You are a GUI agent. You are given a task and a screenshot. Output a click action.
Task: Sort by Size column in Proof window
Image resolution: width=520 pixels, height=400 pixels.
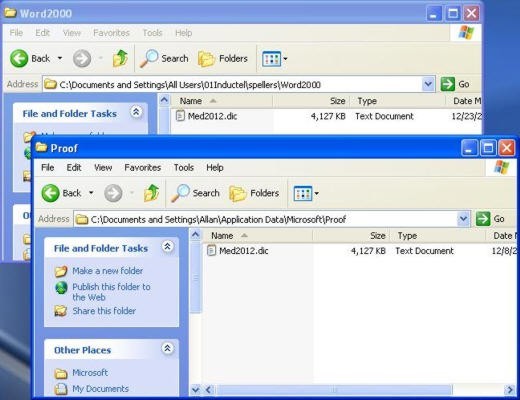(x=351, y=236)
